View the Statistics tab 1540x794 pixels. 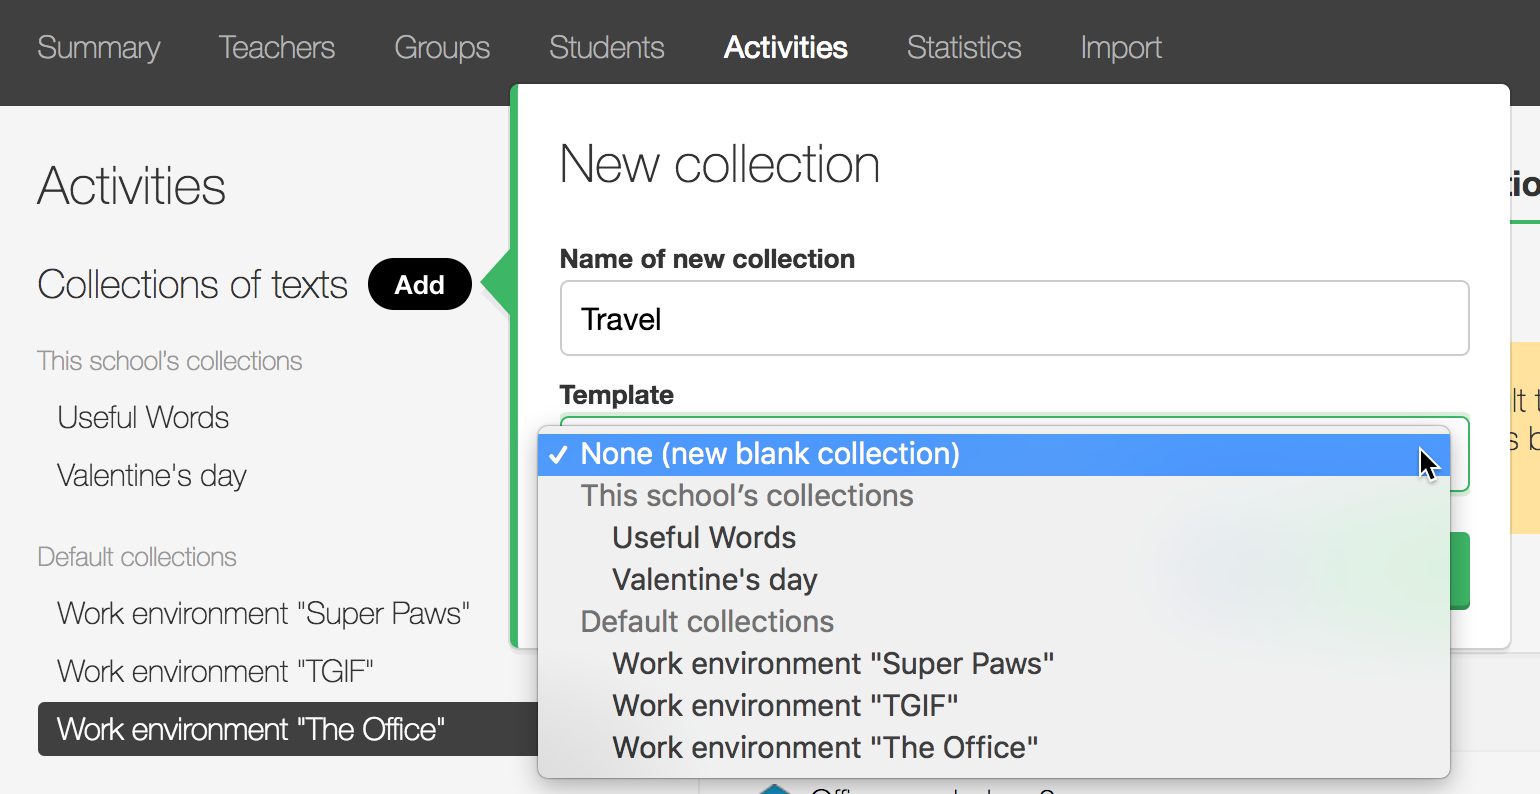963,48
